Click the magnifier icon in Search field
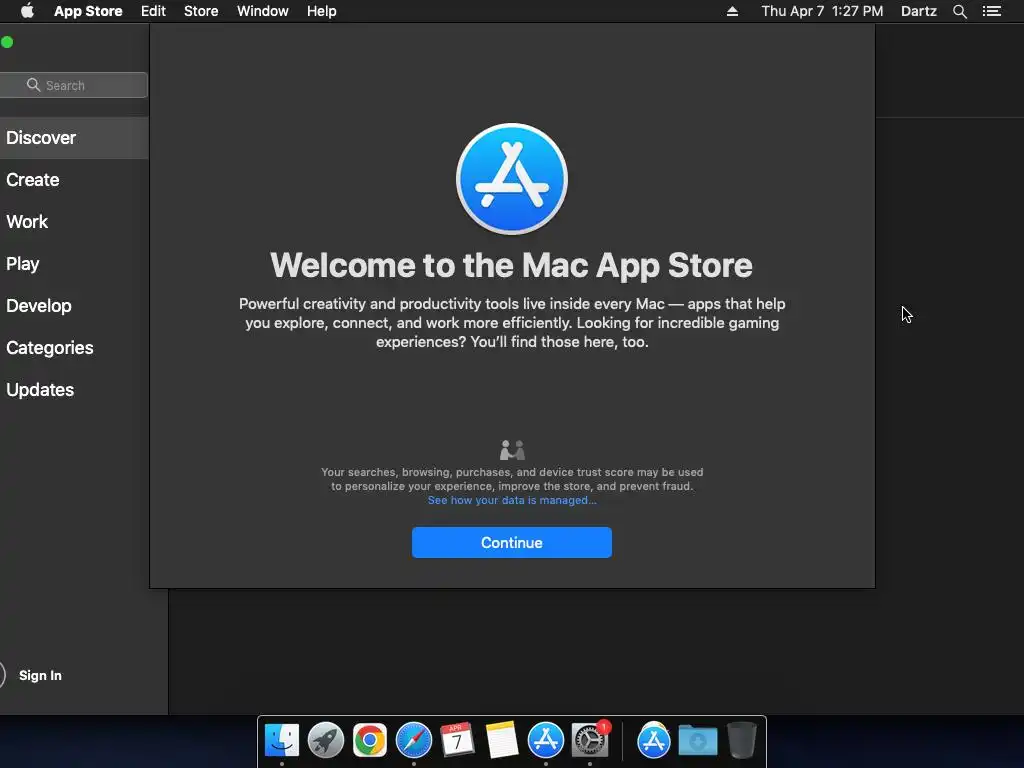 pos(33,85)
